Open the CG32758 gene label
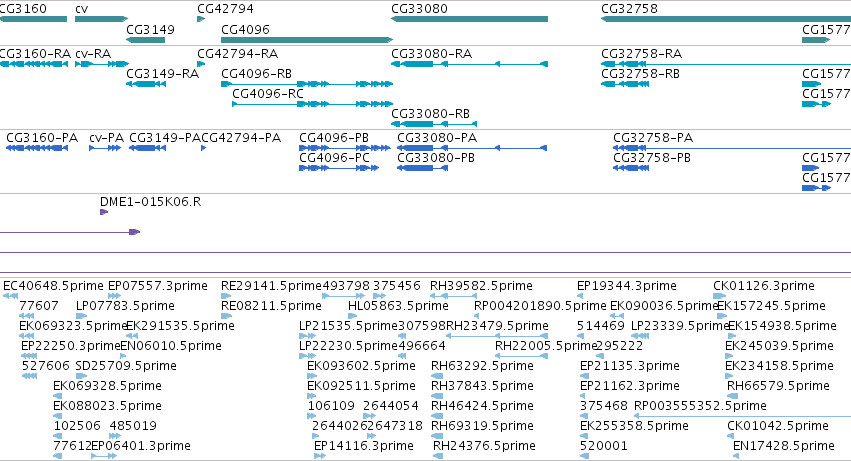This screenshot has height=461, width=851. 629,9
